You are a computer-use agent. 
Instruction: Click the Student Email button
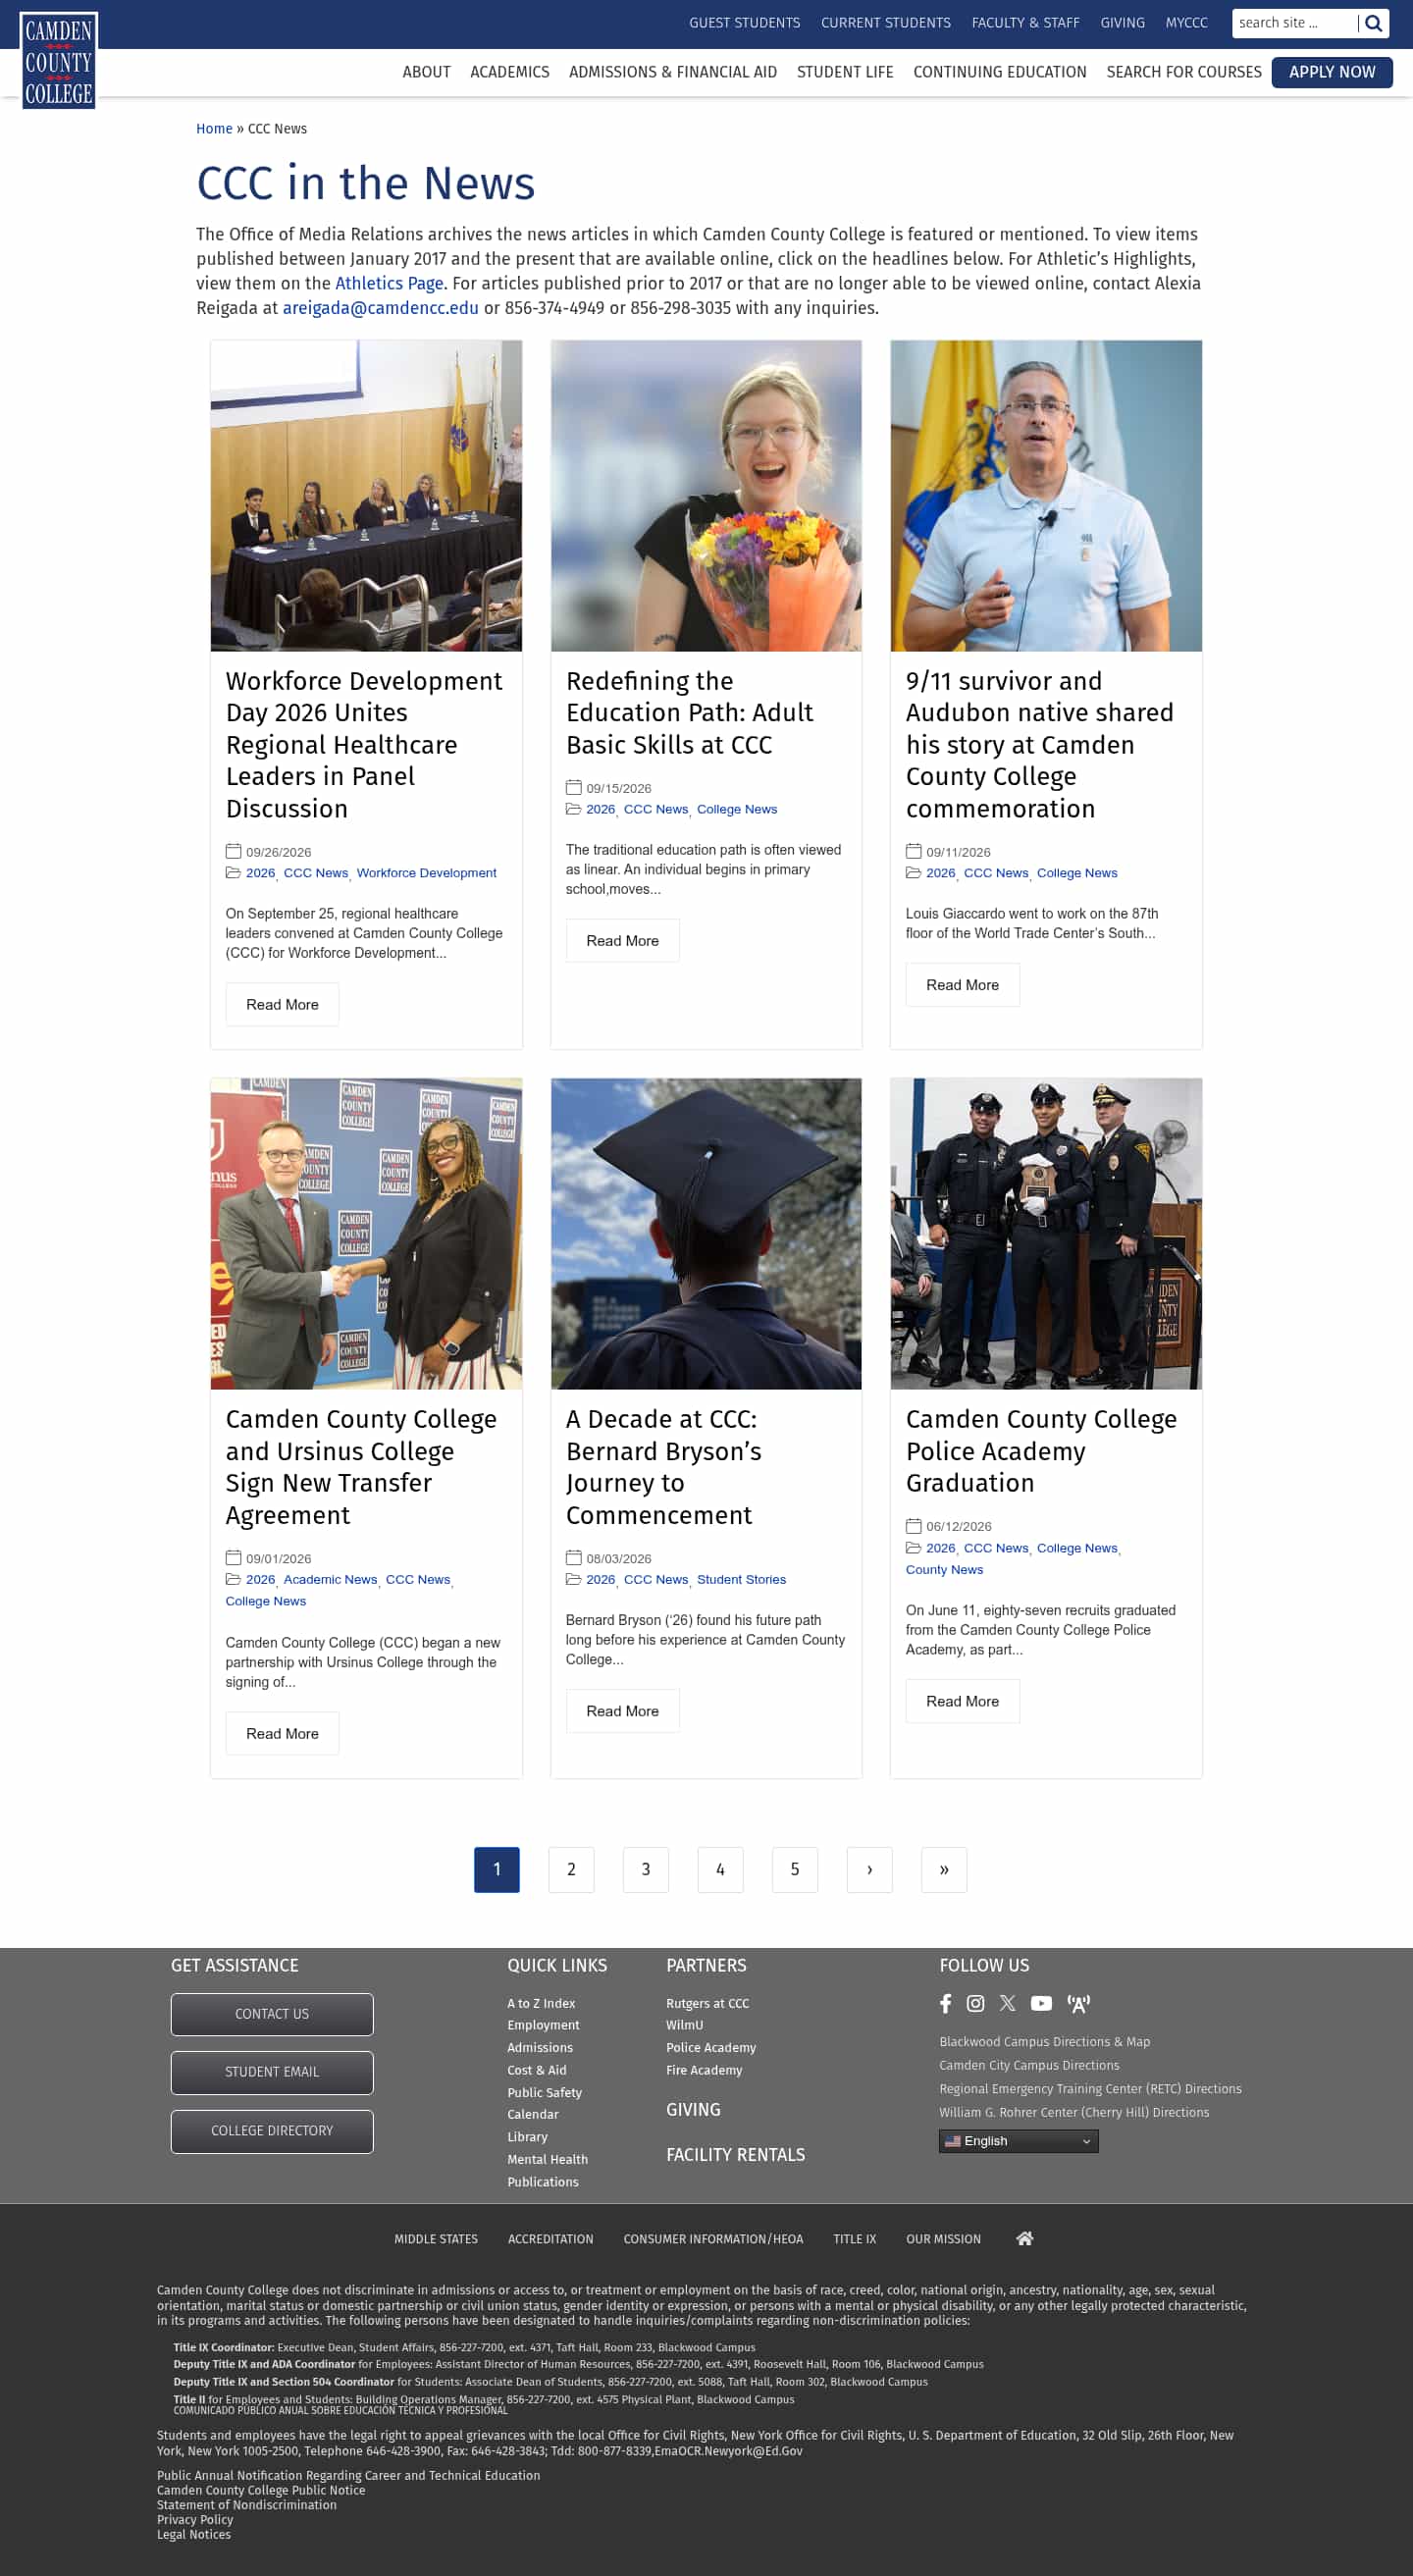click(x=272, y=2072)
